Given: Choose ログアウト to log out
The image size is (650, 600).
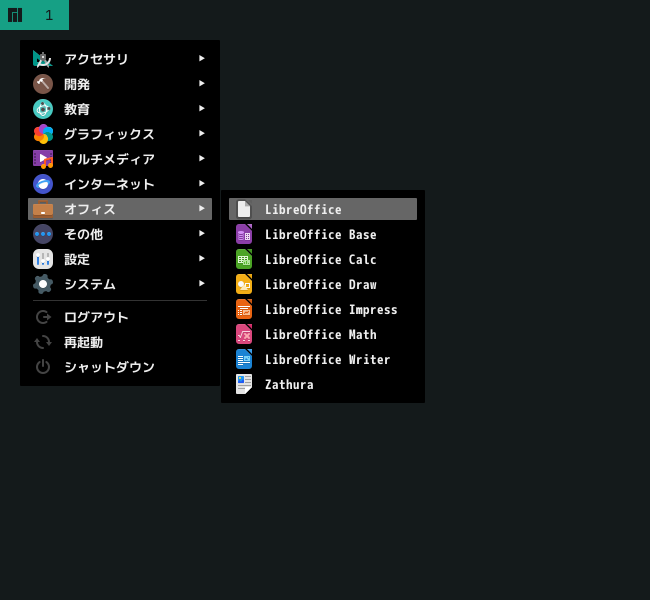Looking at the screenshot, I should pos(120,317).
